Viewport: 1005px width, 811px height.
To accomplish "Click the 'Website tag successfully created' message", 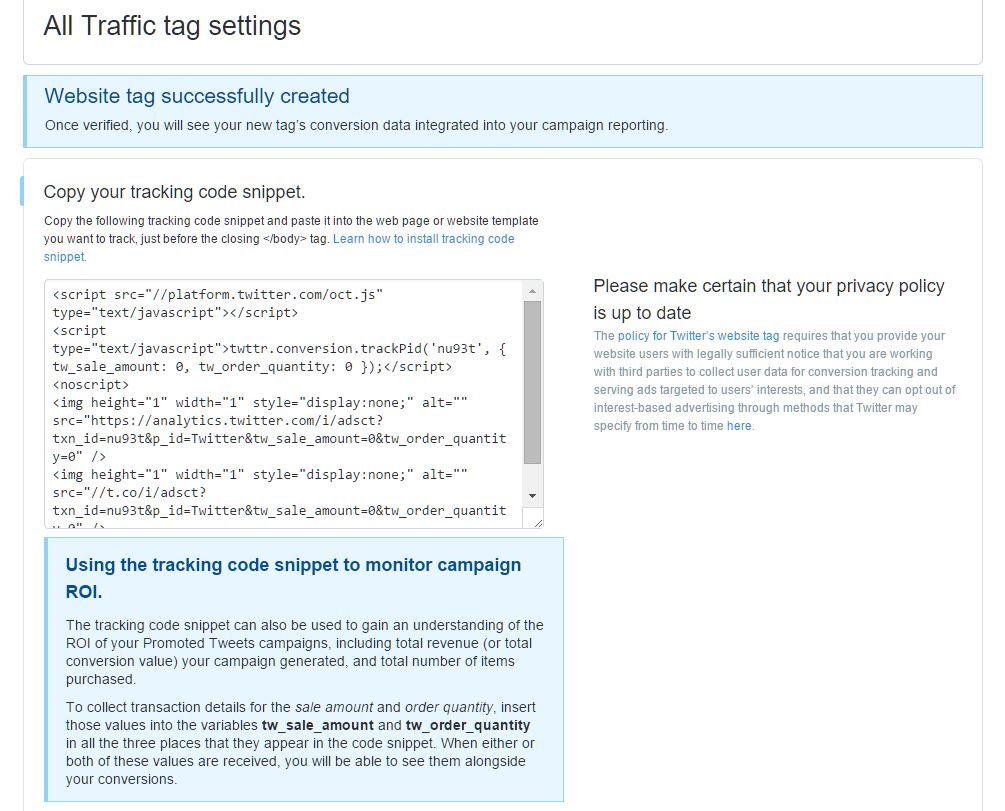I will coord(197,96).
